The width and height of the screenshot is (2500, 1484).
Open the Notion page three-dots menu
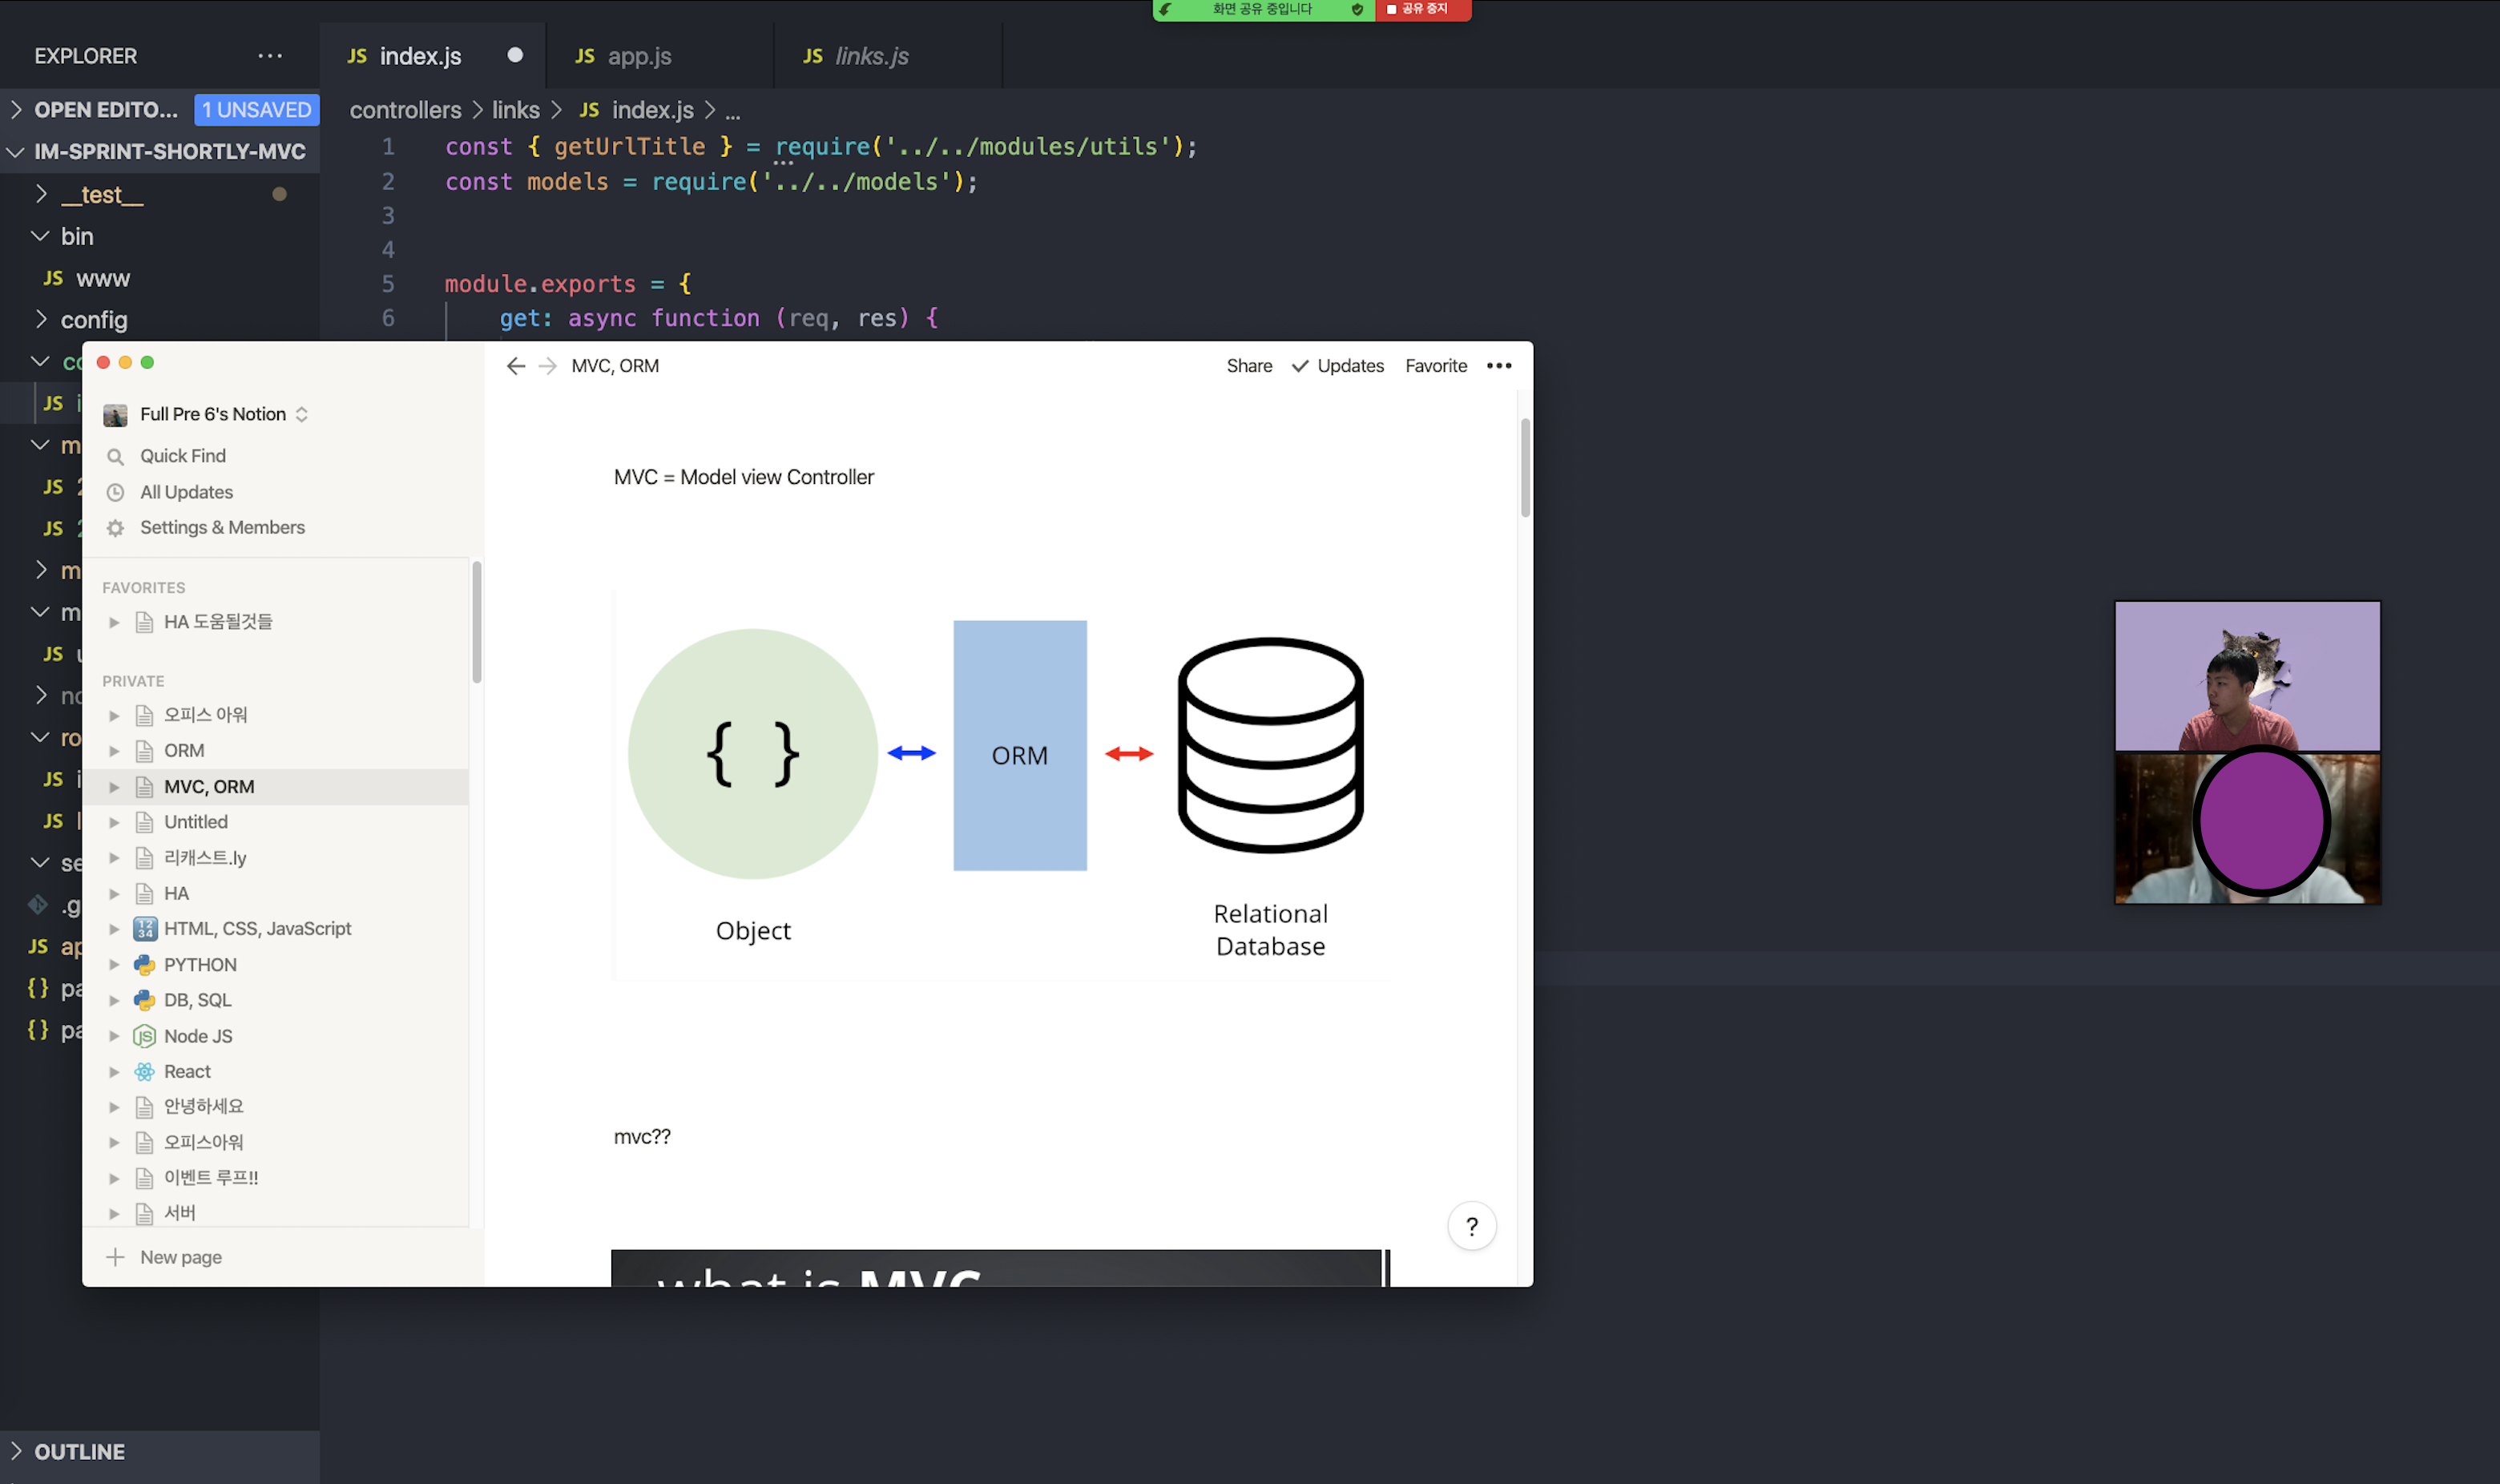pyautogui.click(x=1498, y=366)
